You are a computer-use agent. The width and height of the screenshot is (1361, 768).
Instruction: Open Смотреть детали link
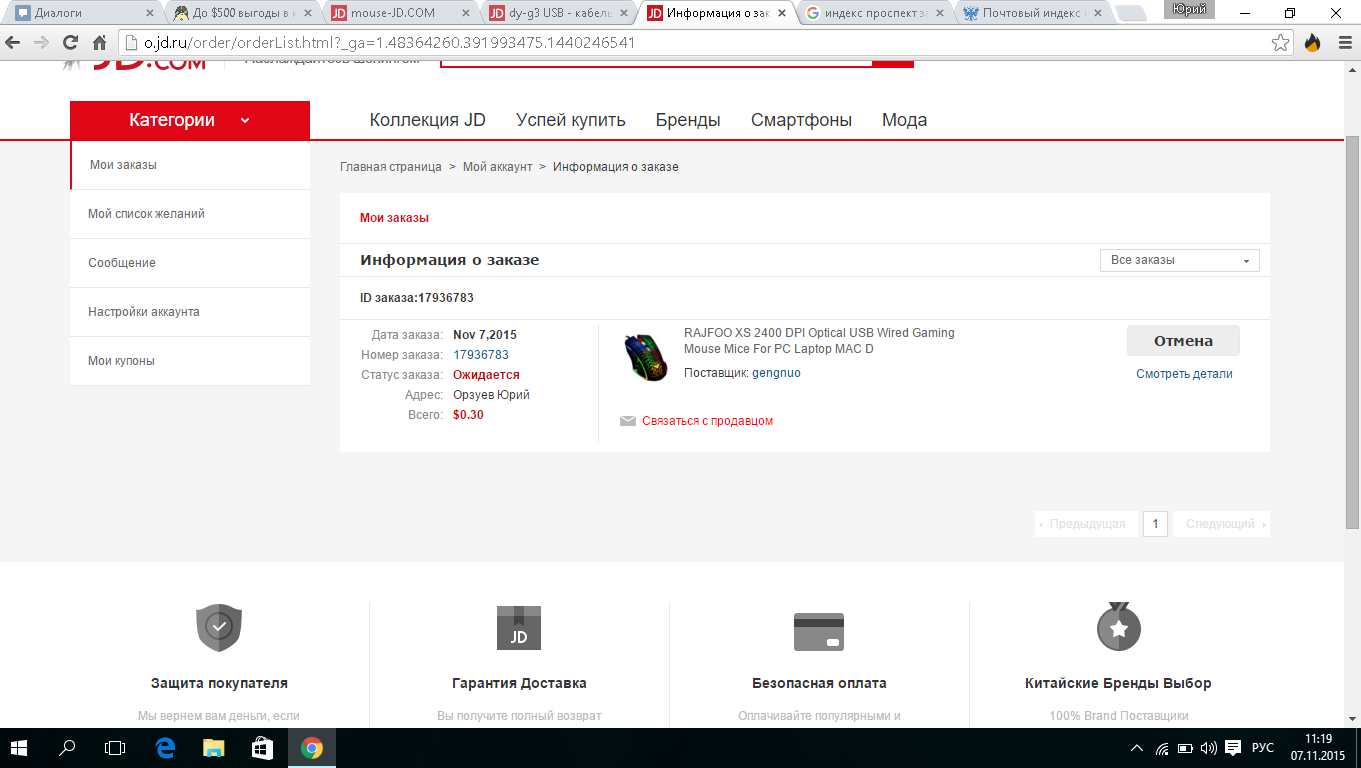pyautogui.click(x=1184, y=374)
